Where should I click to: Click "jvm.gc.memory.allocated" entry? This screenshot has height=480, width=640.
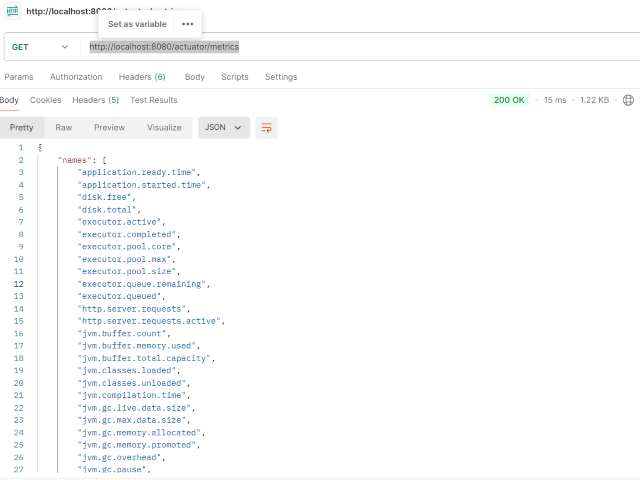(x=139, y=433)
